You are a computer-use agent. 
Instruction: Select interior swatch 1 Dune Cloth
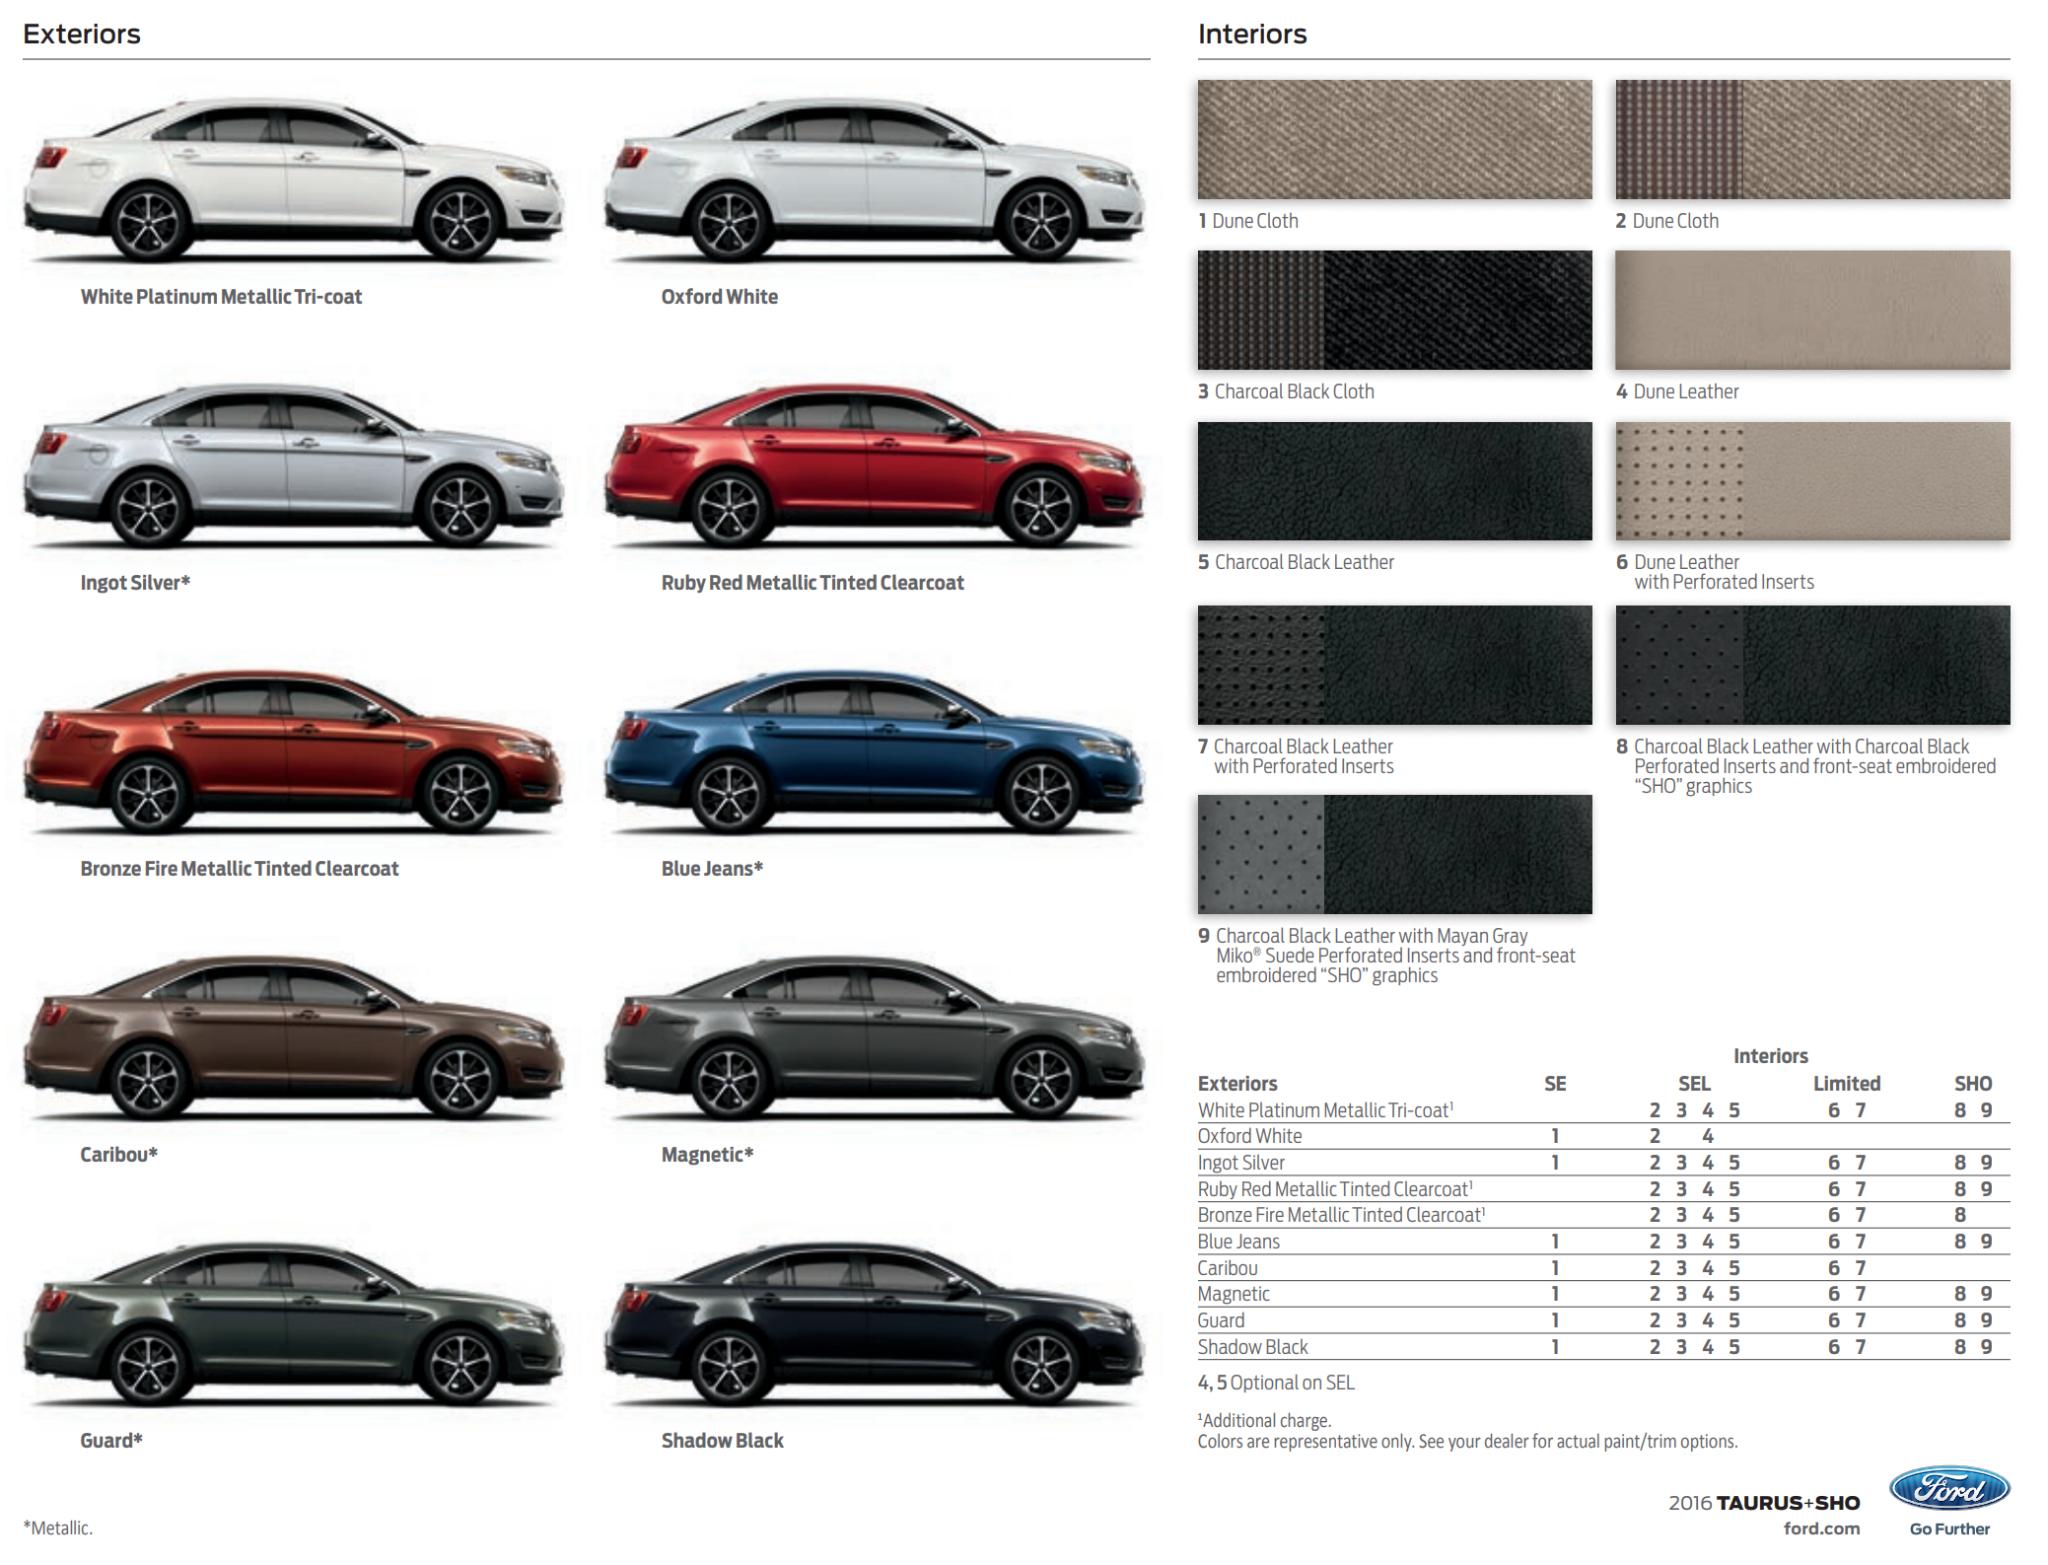tap(1394, 139)
